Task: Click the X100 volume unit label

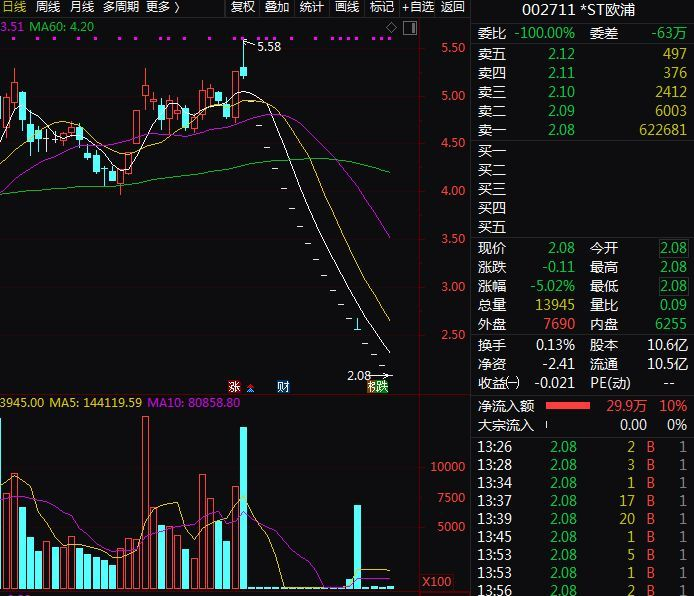Action: (436, 582)
